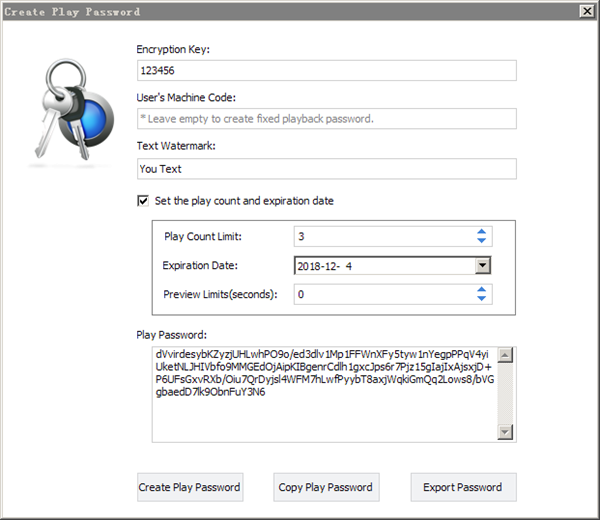
Task: Focus the User's Machine Code field
Action: (326, 119)
